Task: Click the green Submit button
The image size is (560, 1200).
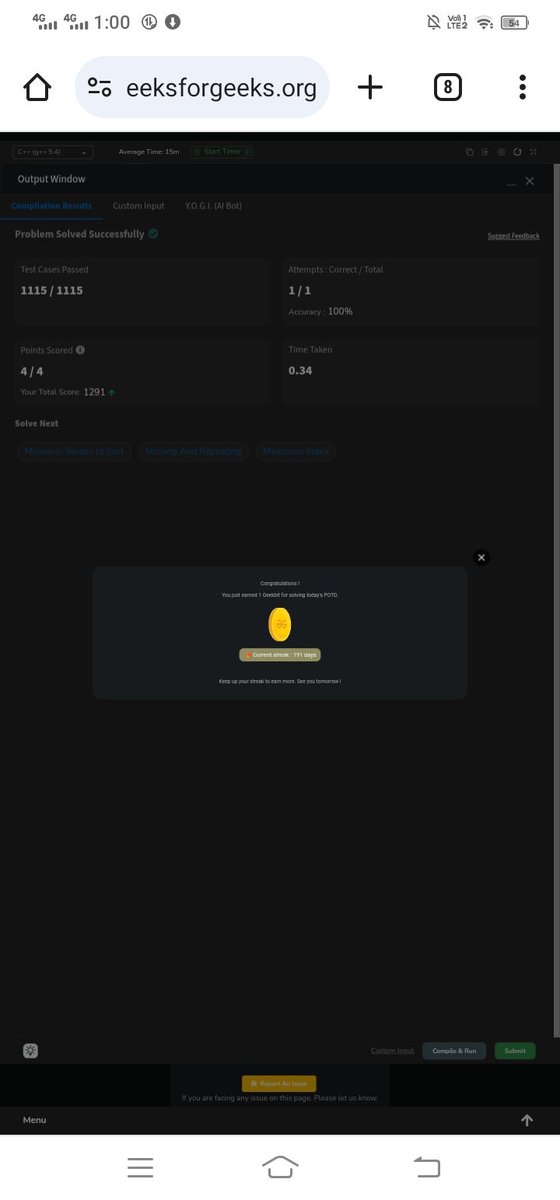Action: click(515, 1051)
